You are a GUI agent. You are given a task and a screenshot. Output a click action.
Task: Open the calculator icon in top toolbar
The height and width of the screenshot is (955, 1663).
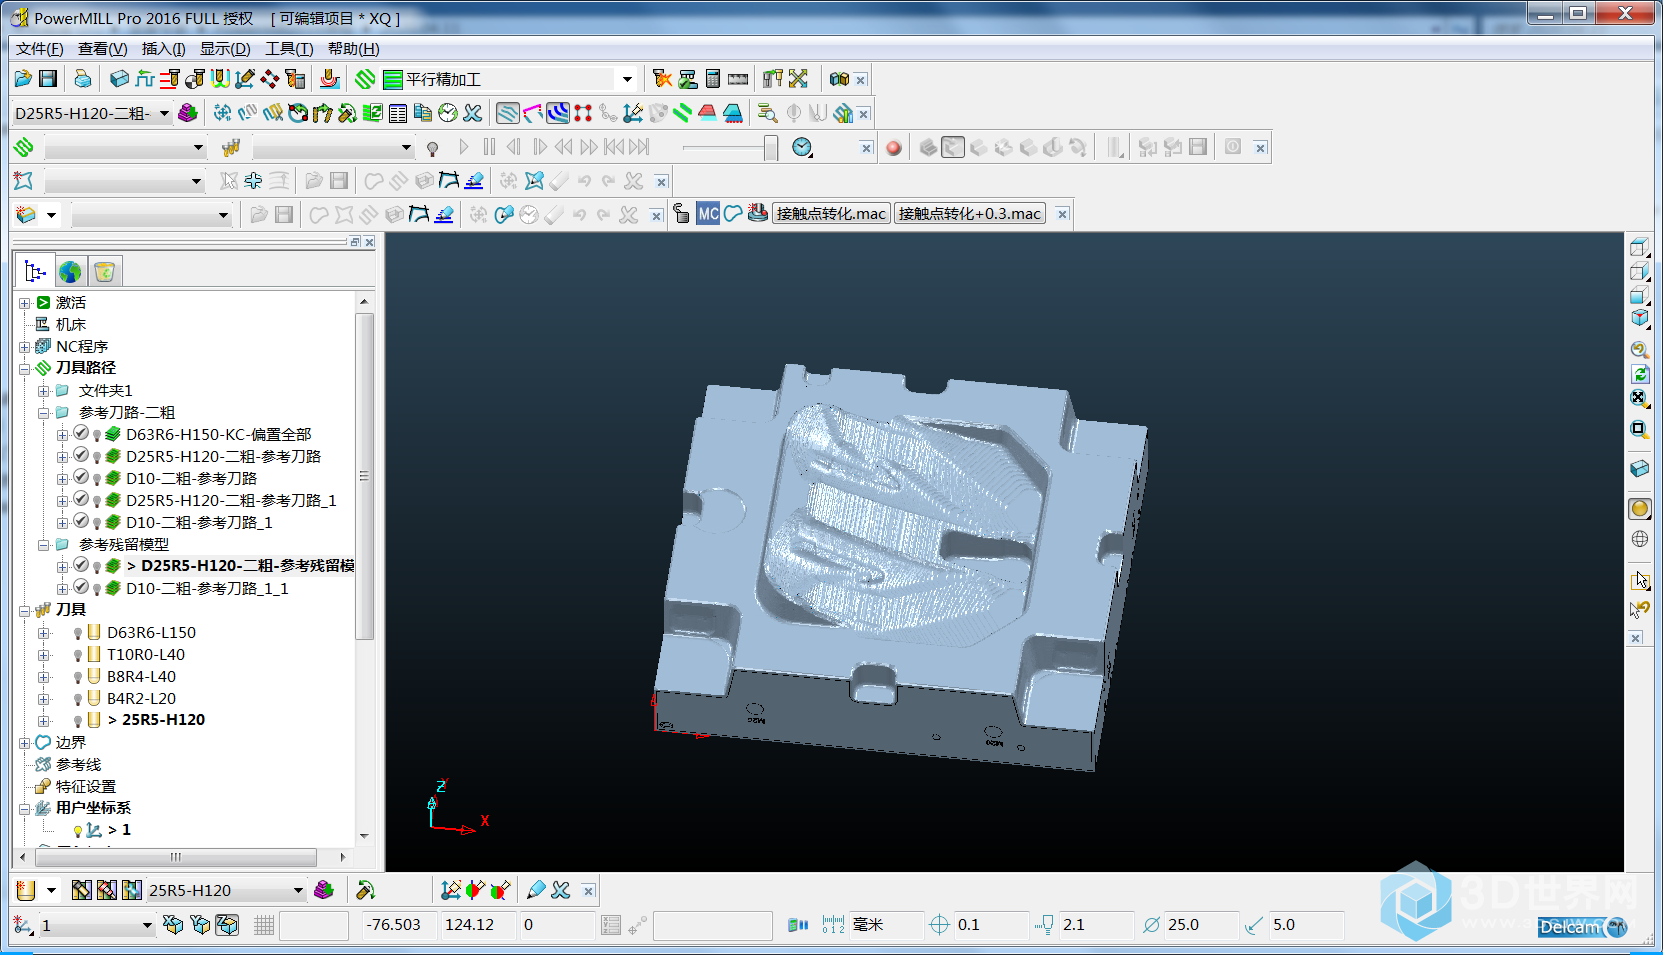[x=713, y=79]
